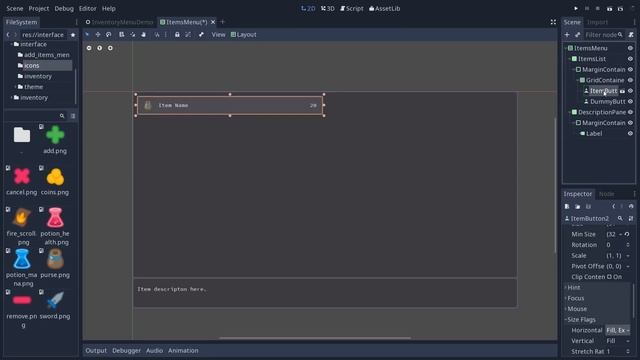Viewport: 640px width, 360px height.
Task: Toggle FileSystem favorite star
Action: coord(73,35)
